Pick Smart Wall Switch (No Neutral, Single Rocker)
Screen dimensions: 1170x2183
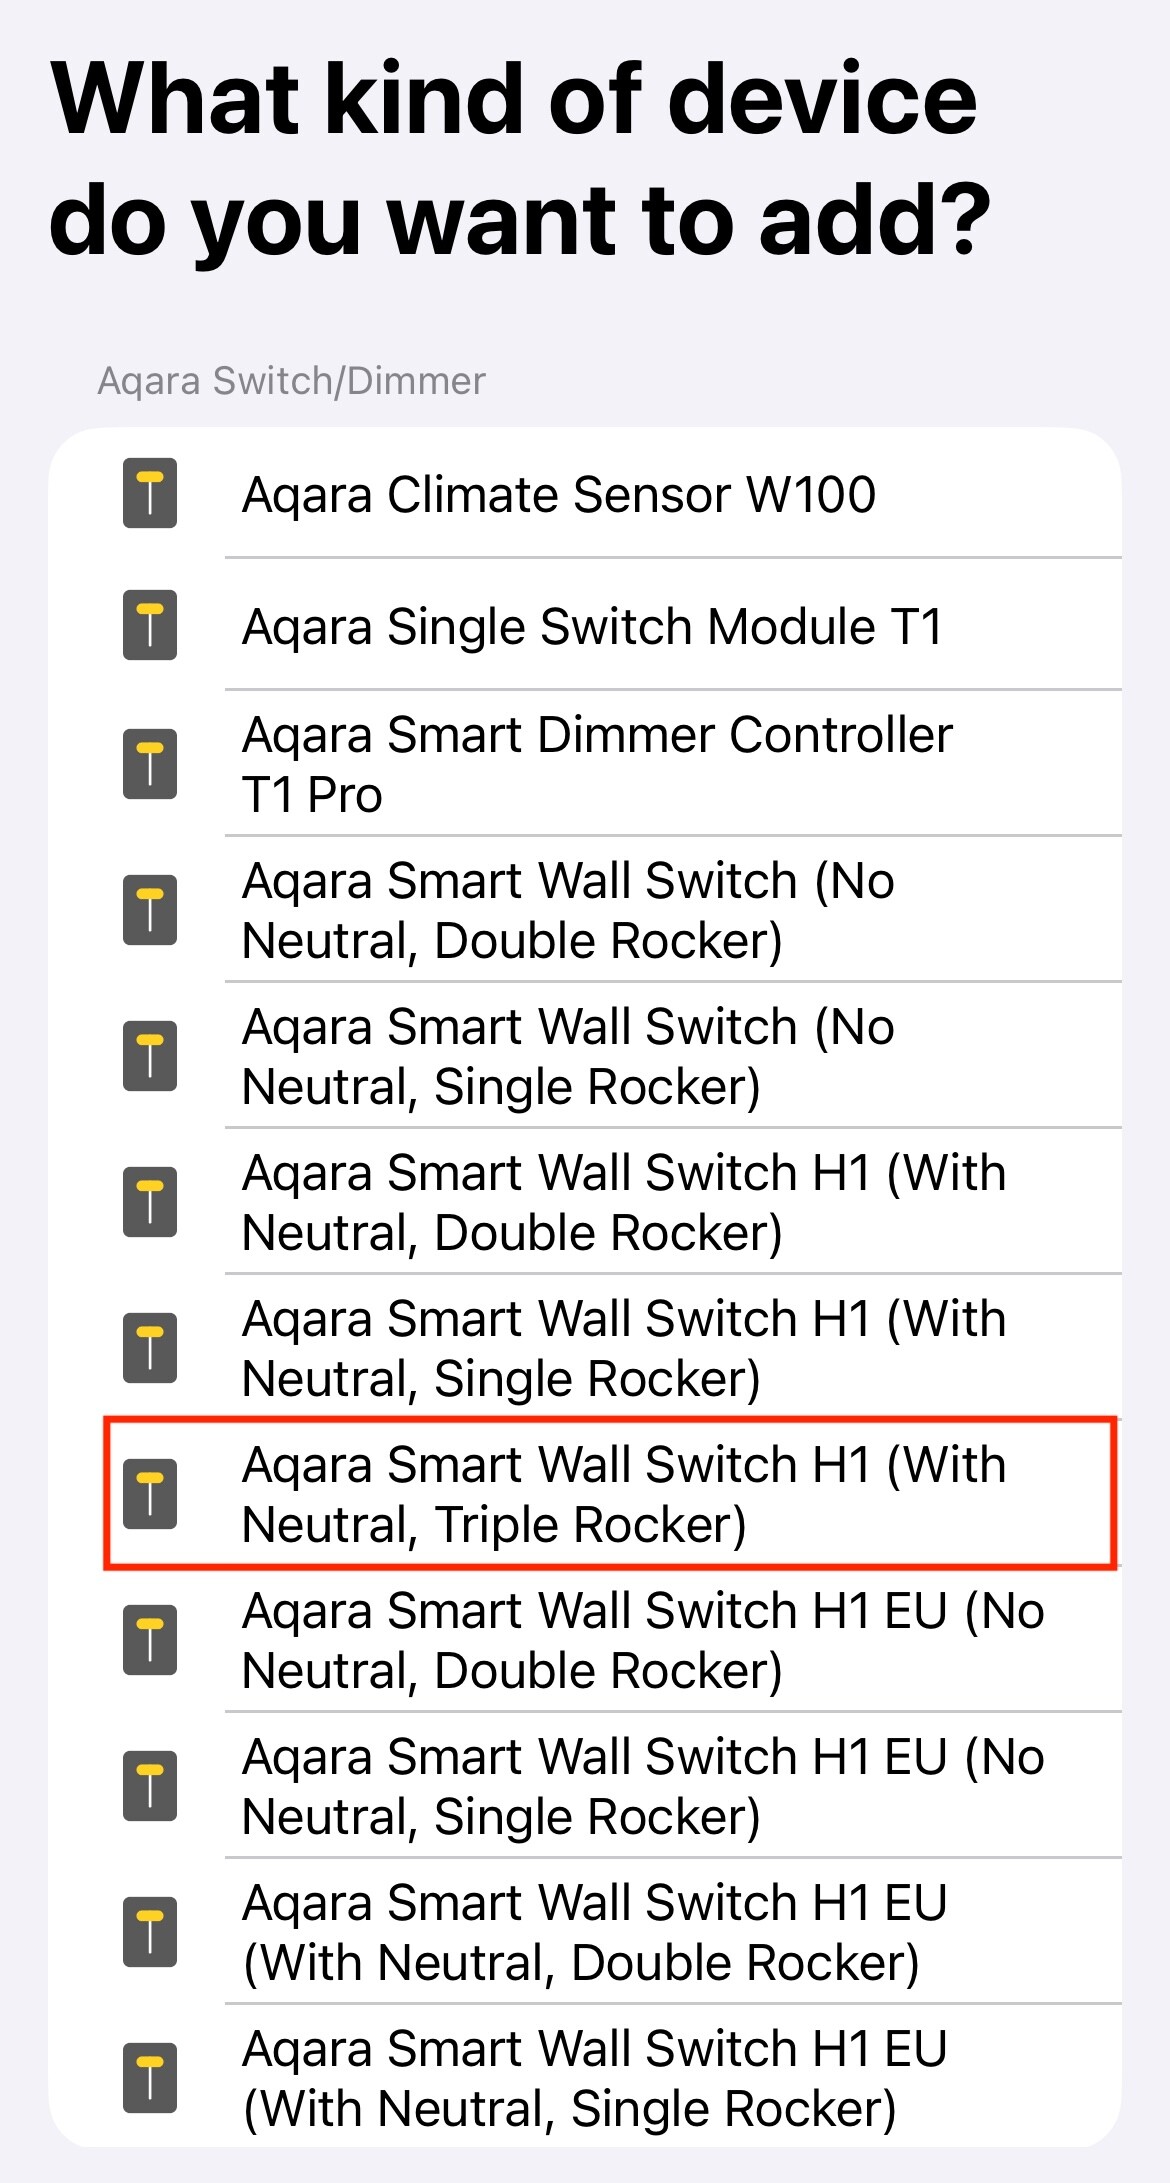pos(585,1056)
